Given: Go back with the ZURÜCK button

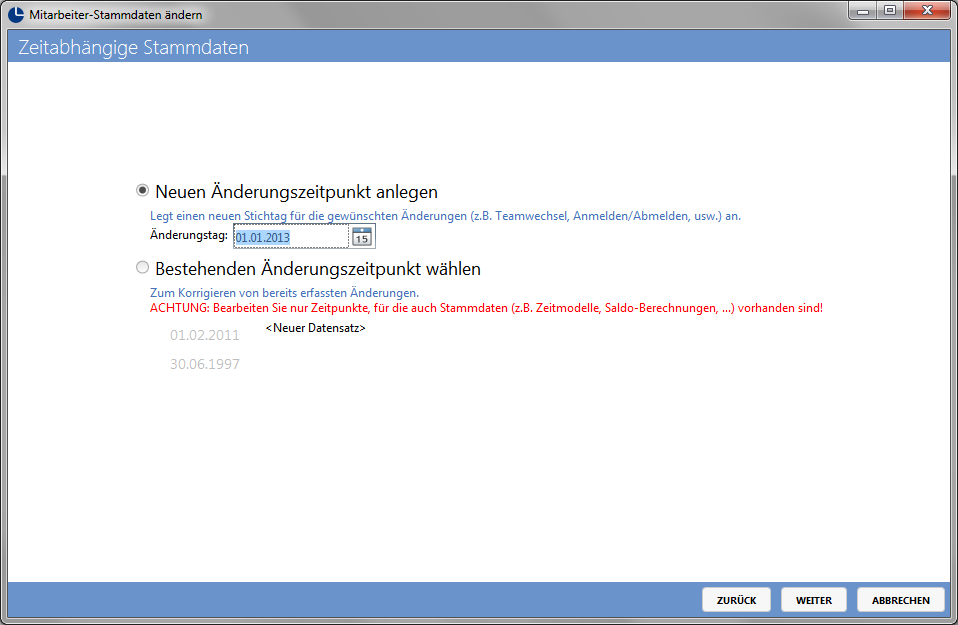Looking at the screenshot, I should [736, 600].
